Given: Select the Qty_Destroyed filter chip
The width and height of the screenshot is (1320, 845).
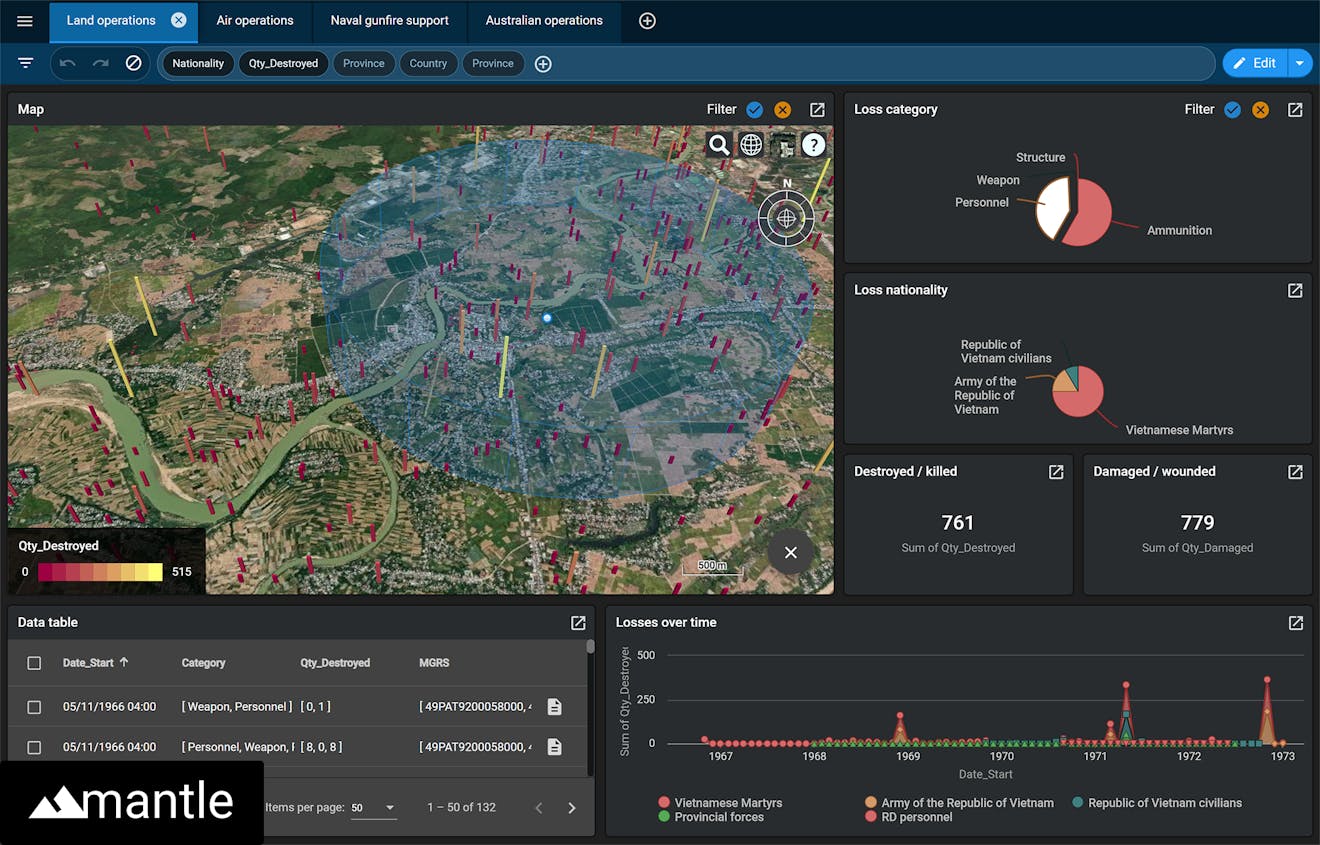Looking at the screenshot, I should [283, 63].
